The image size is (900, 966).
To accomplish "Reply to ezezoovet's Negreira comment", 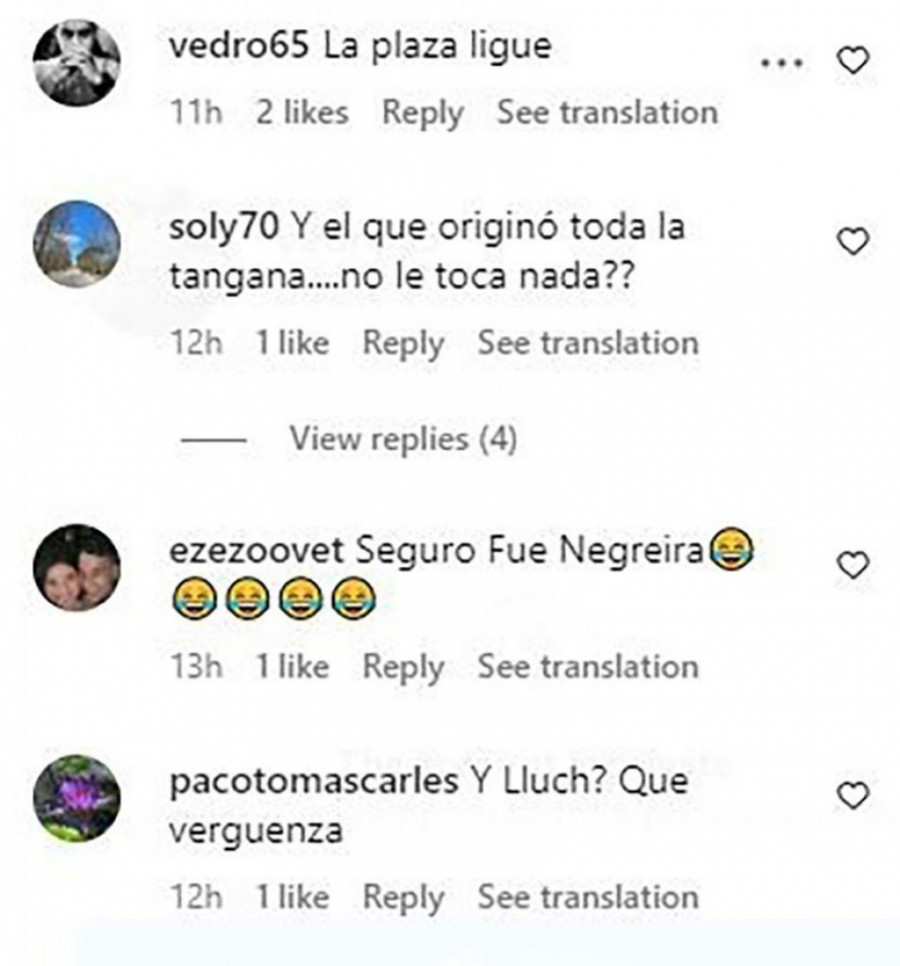I will pyautogui.click(x=403, y=668).
